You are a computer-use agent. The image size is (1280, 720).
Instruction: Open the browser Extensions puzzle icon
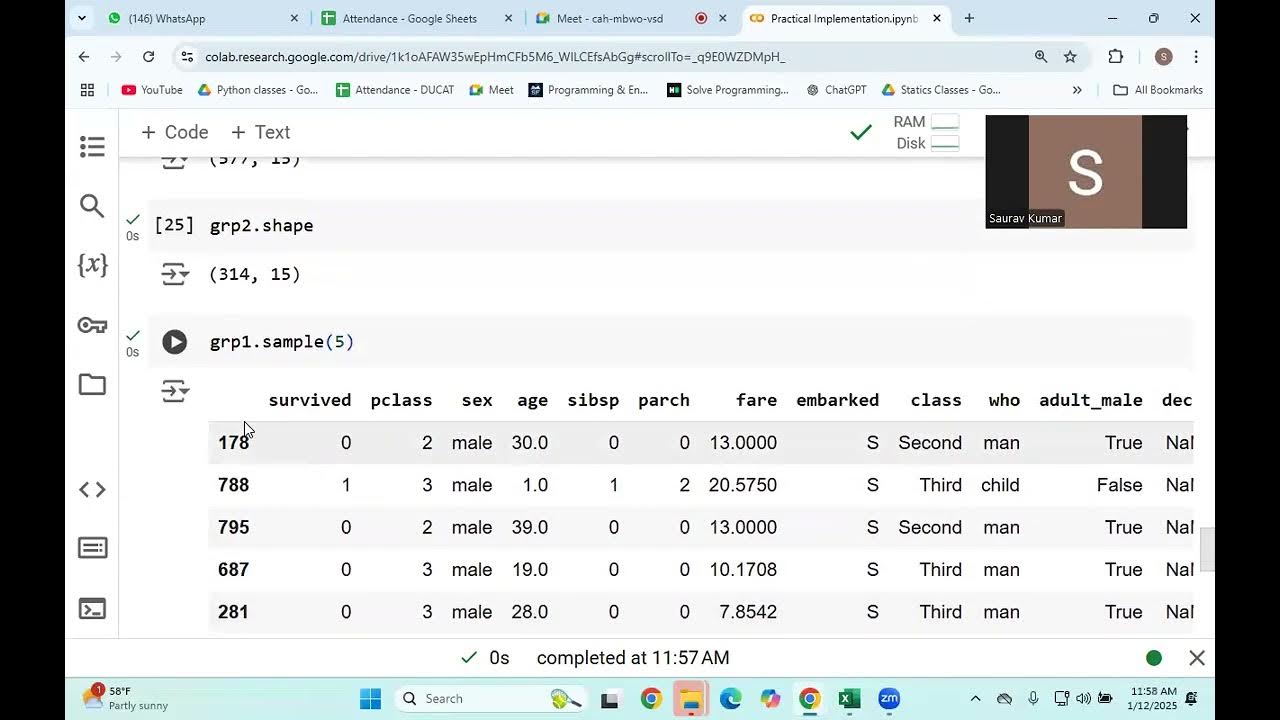[1116, 57]
